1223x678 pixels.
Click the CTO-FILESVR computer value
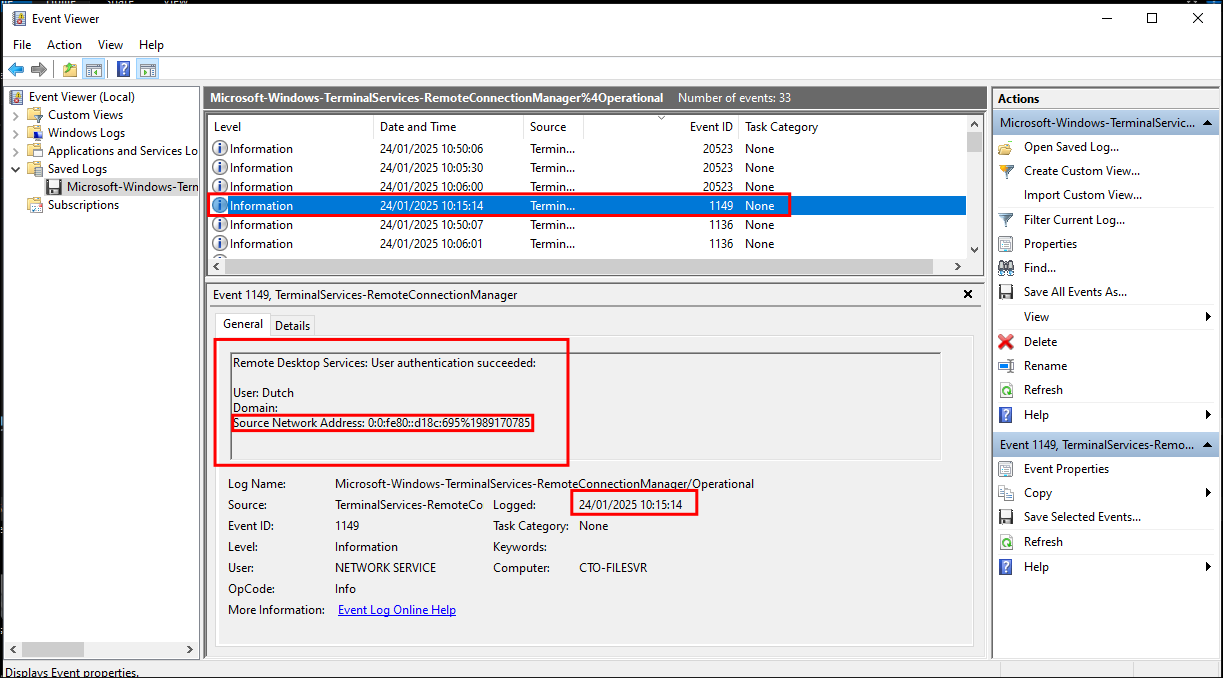point(613,568)
